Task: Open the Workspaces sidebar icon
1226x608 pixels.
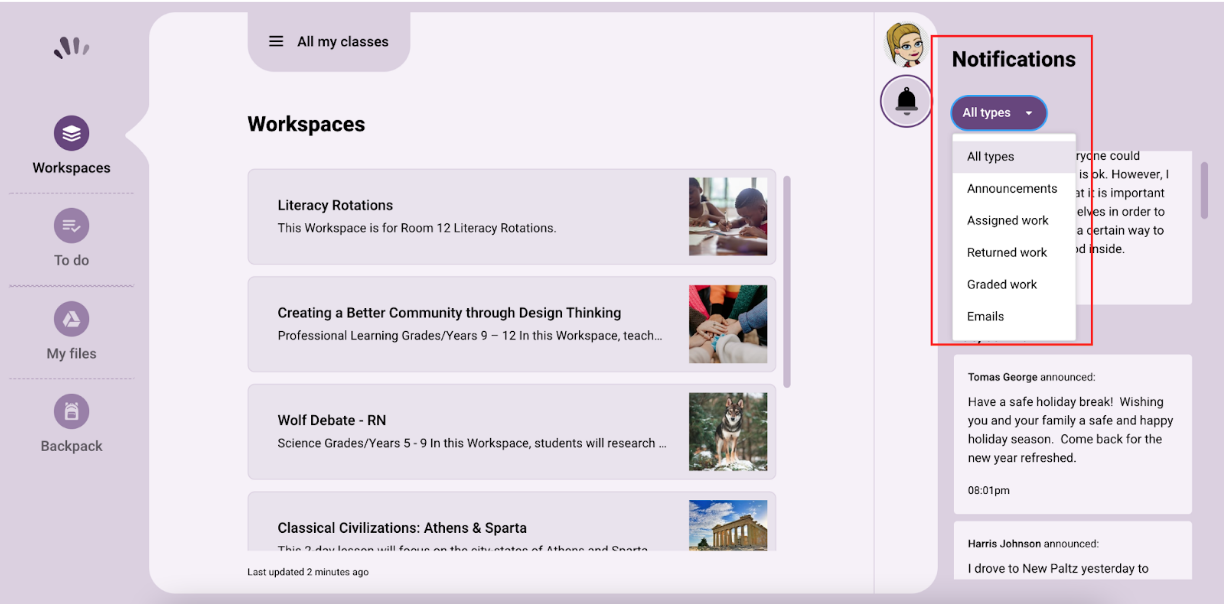Action: click(71, 134)
